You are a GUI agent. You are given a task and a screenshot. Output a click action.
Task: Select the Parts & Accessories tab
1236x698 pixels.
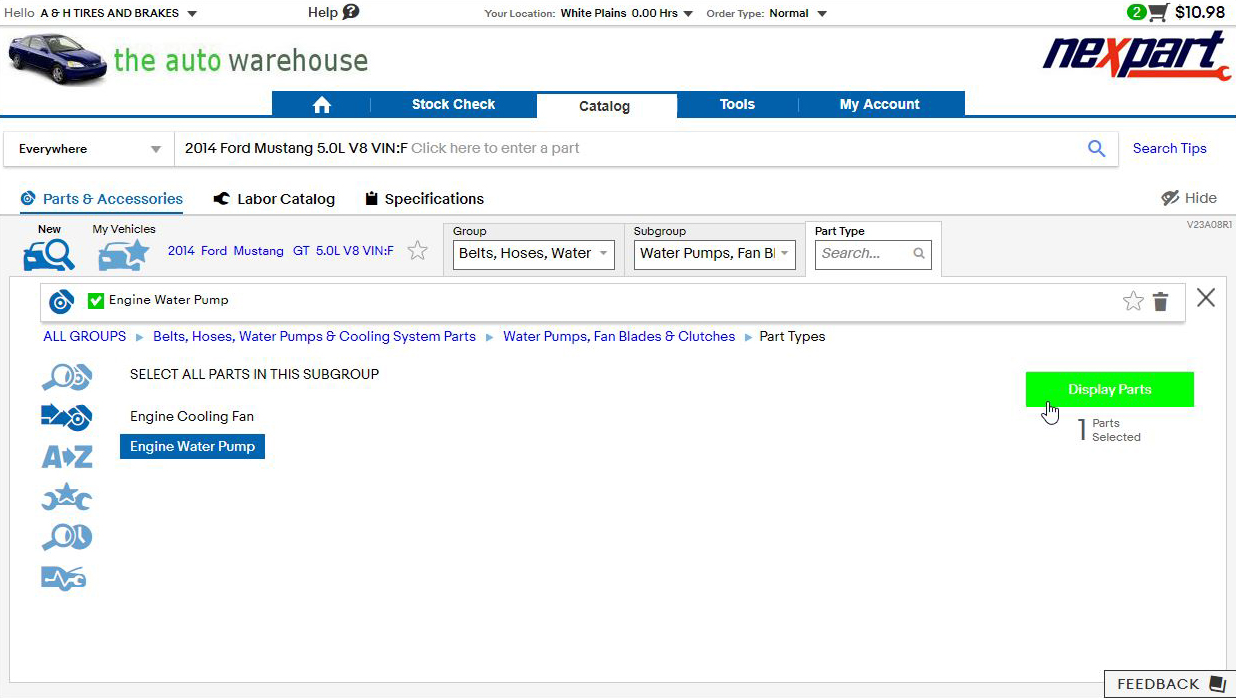pos(101,199)
